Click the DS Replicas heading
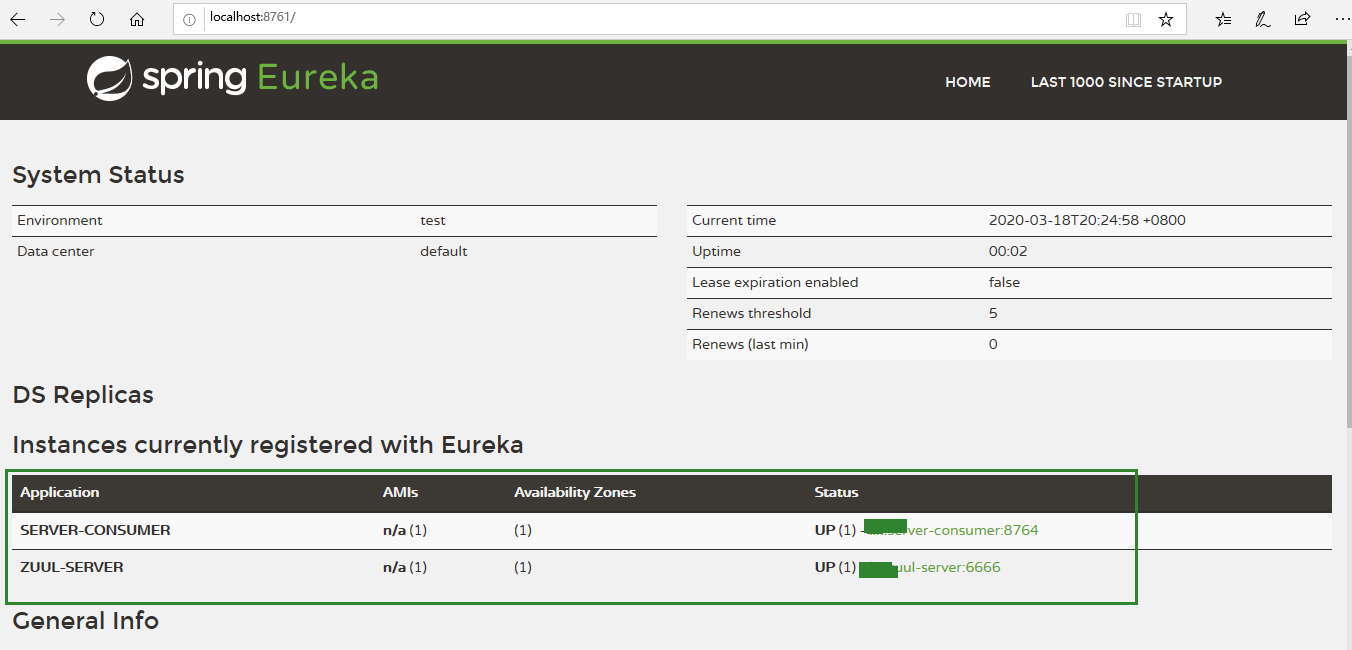This screenshot has width=1352, height=650. coord(83,395)
